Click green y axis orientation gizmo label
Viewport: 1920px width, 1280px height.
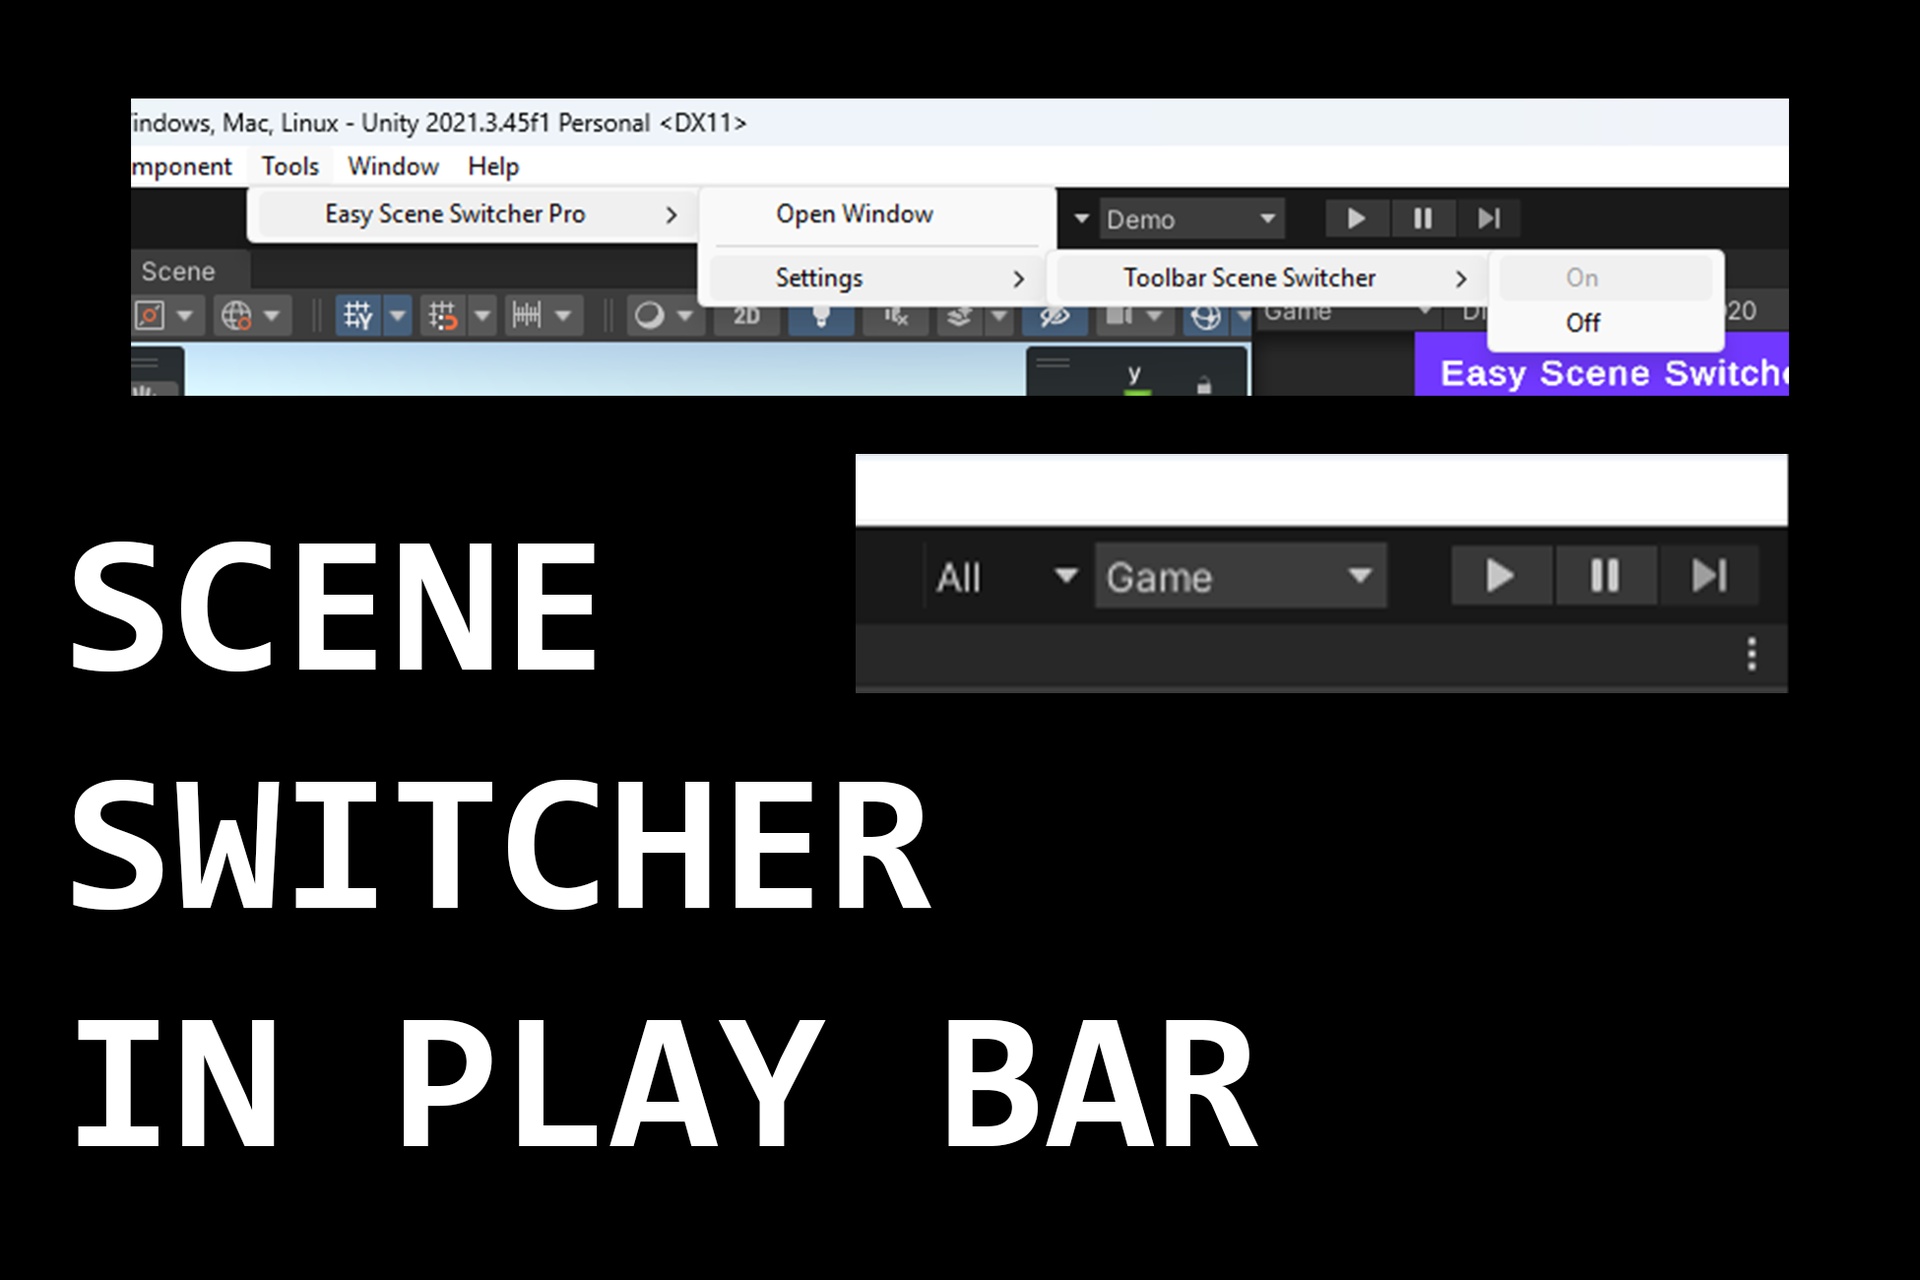[1134, 374]
